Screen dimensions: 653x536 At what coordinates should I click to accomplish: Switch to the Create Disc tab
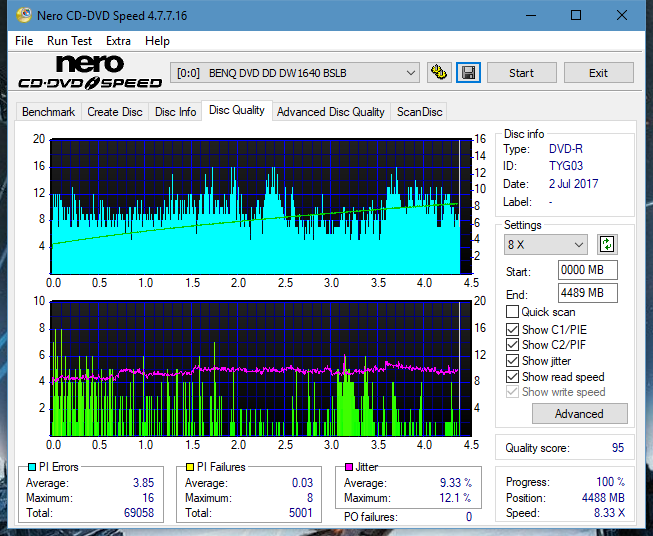pyautogui.click(x=115, y=112)
